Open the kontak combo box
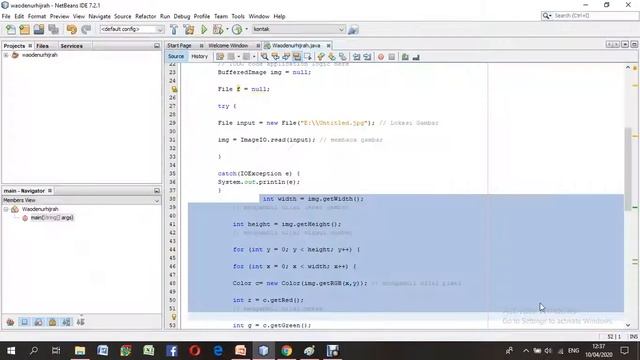Viewport: 640px width, 360px height. tap(298, 29)
